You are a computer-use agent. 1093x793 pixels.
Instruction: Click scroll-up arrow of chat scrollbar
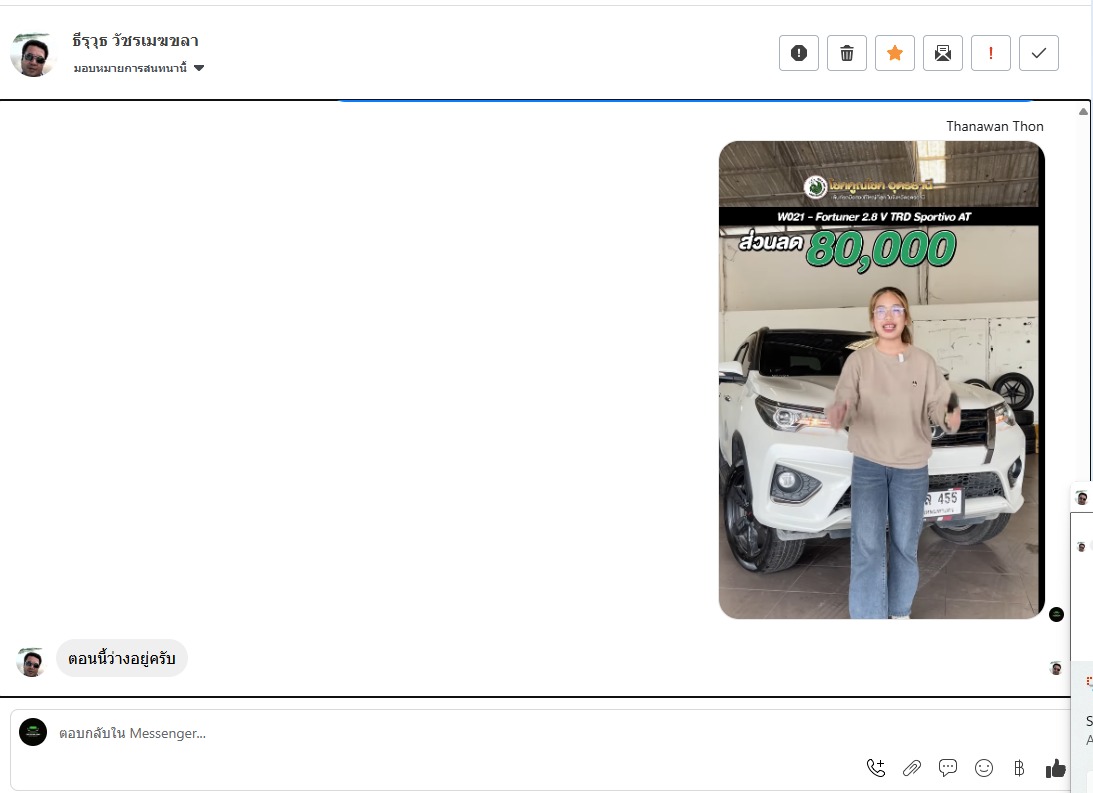pos(1083,111)
